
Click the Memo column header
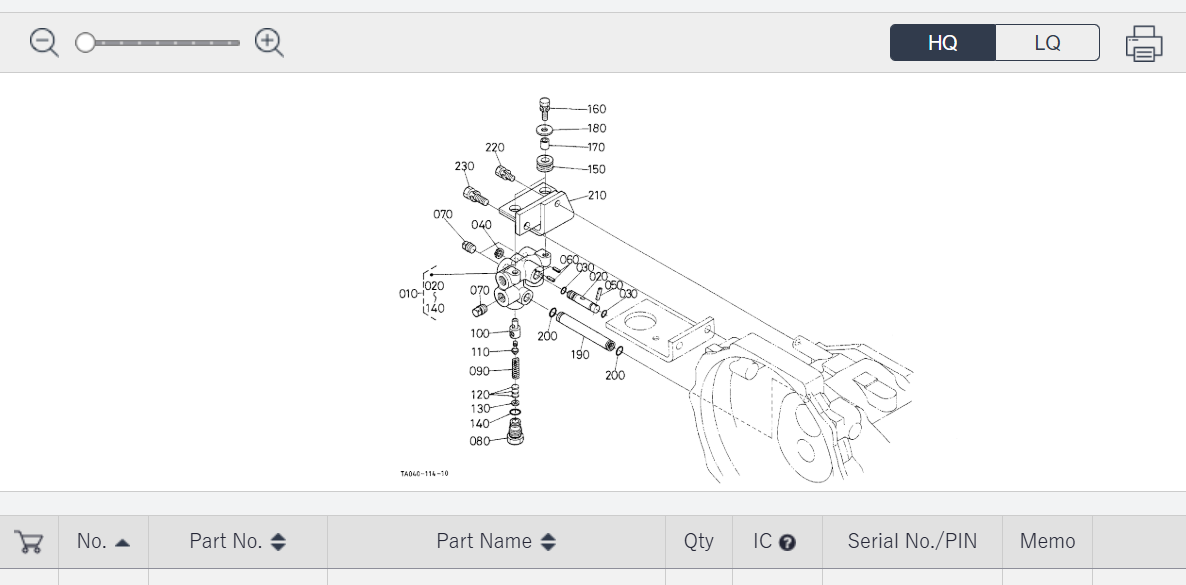tap(1047, 541)
